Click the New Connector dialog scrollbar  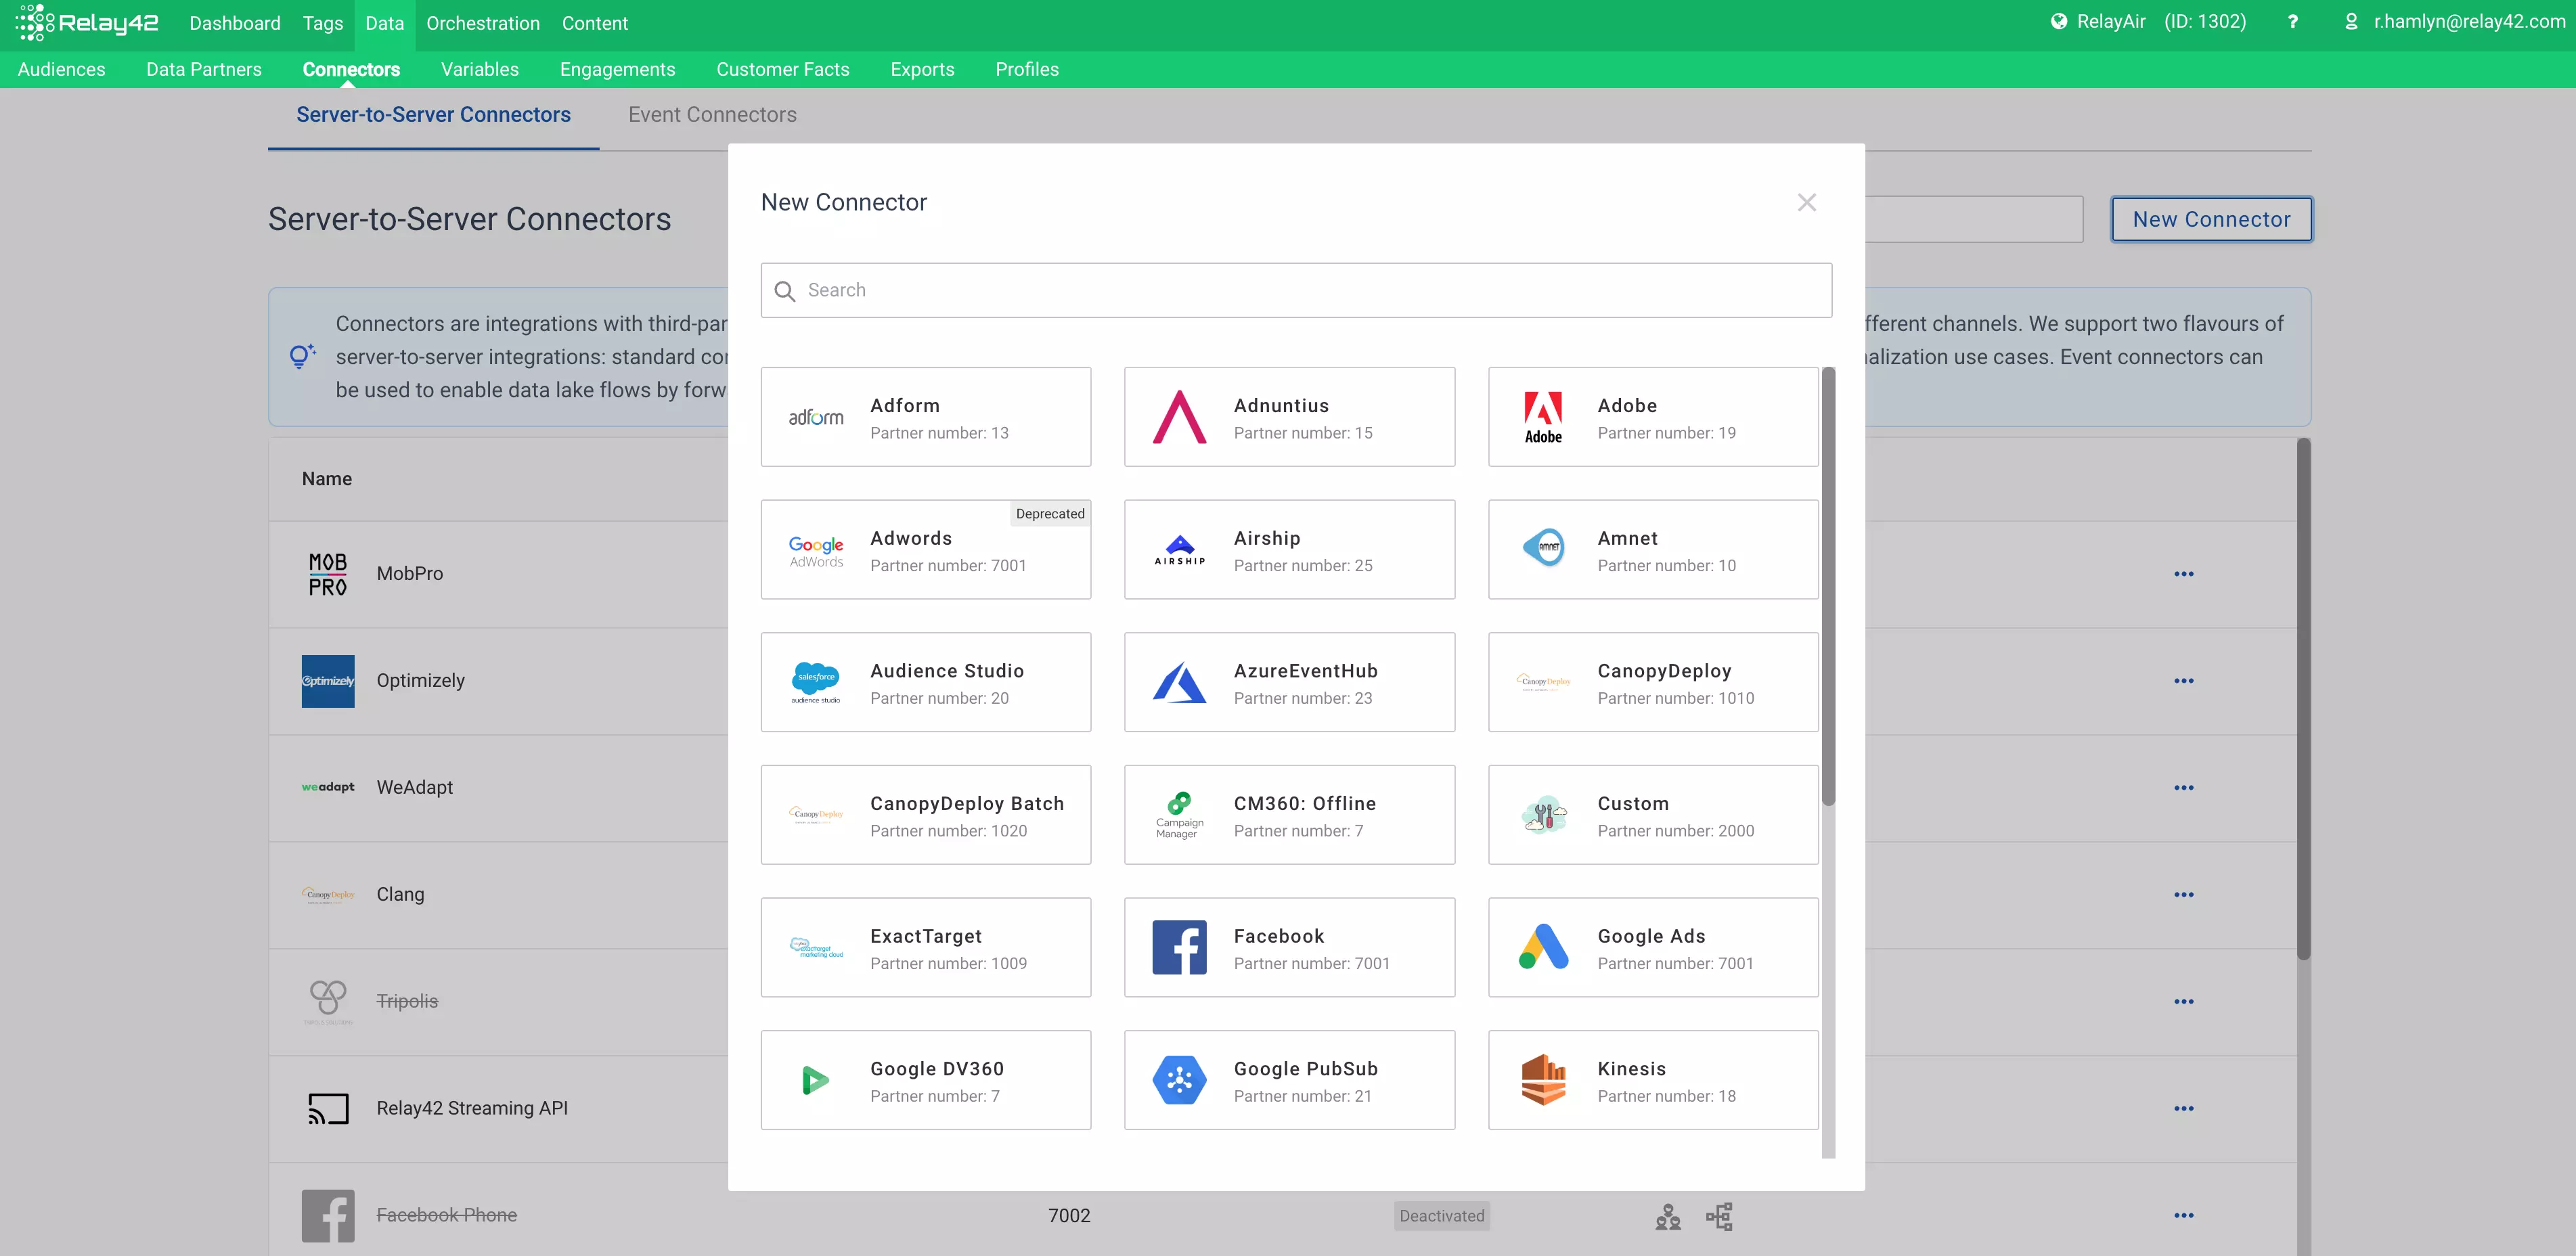(x=1828, y=586)
